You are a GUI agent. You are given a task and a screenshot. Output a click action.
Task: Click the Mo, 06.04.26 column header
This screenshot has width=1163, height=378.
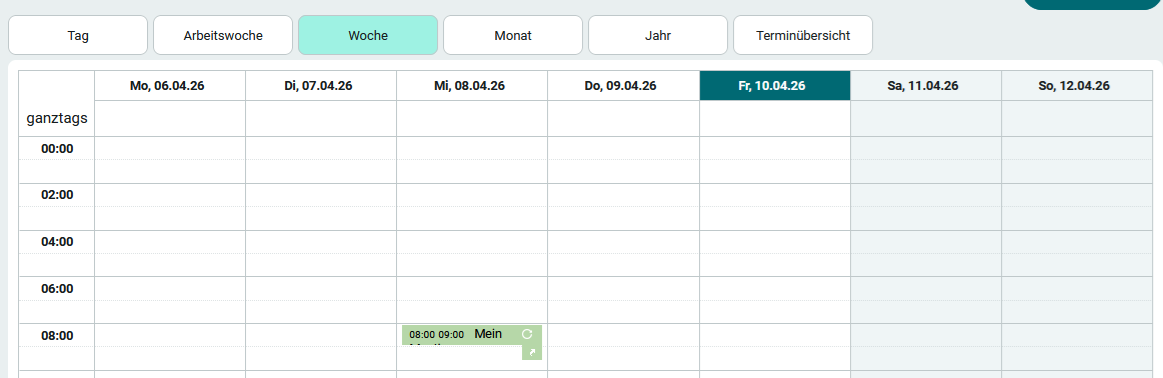(x=170, y=86)
